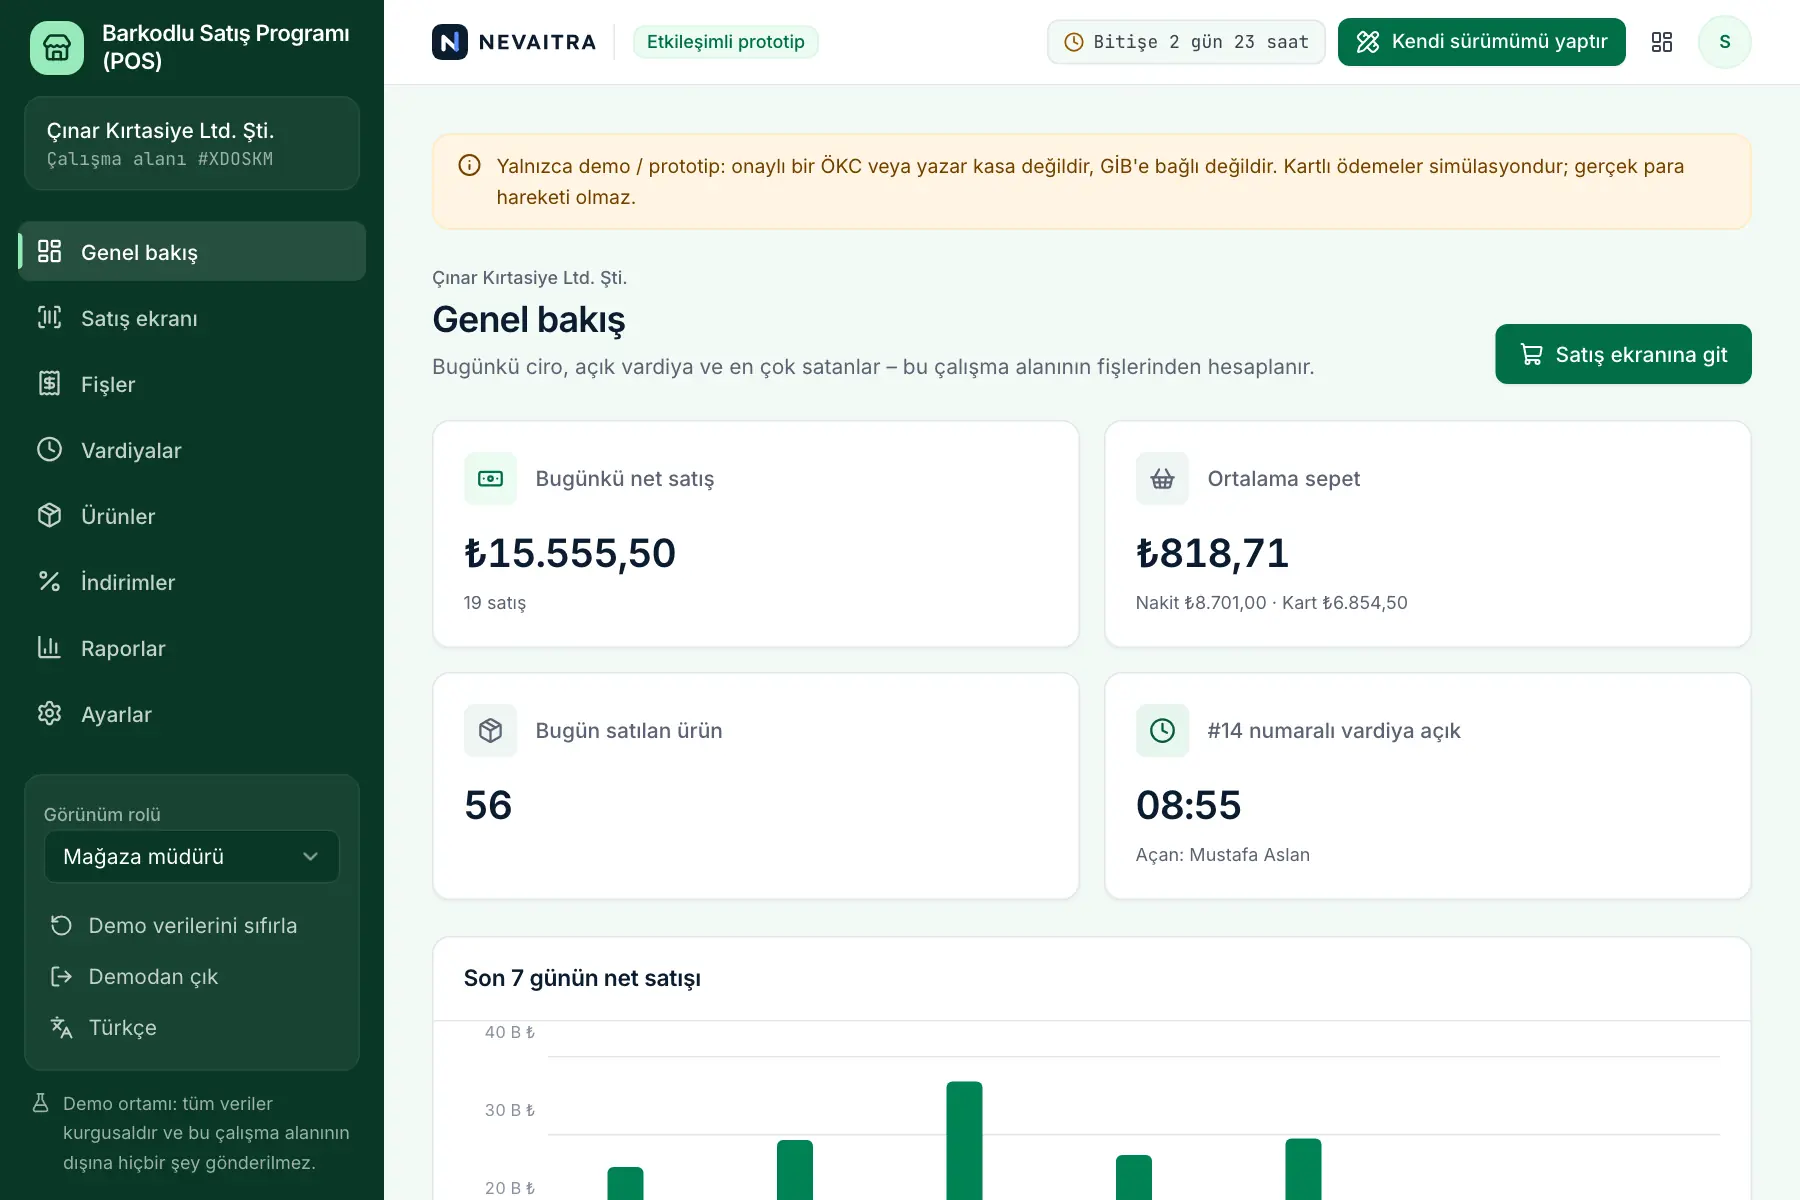Click the 19 satış count text
The height and width of the screenshot is (1200, 1800).
click(495, 603)
